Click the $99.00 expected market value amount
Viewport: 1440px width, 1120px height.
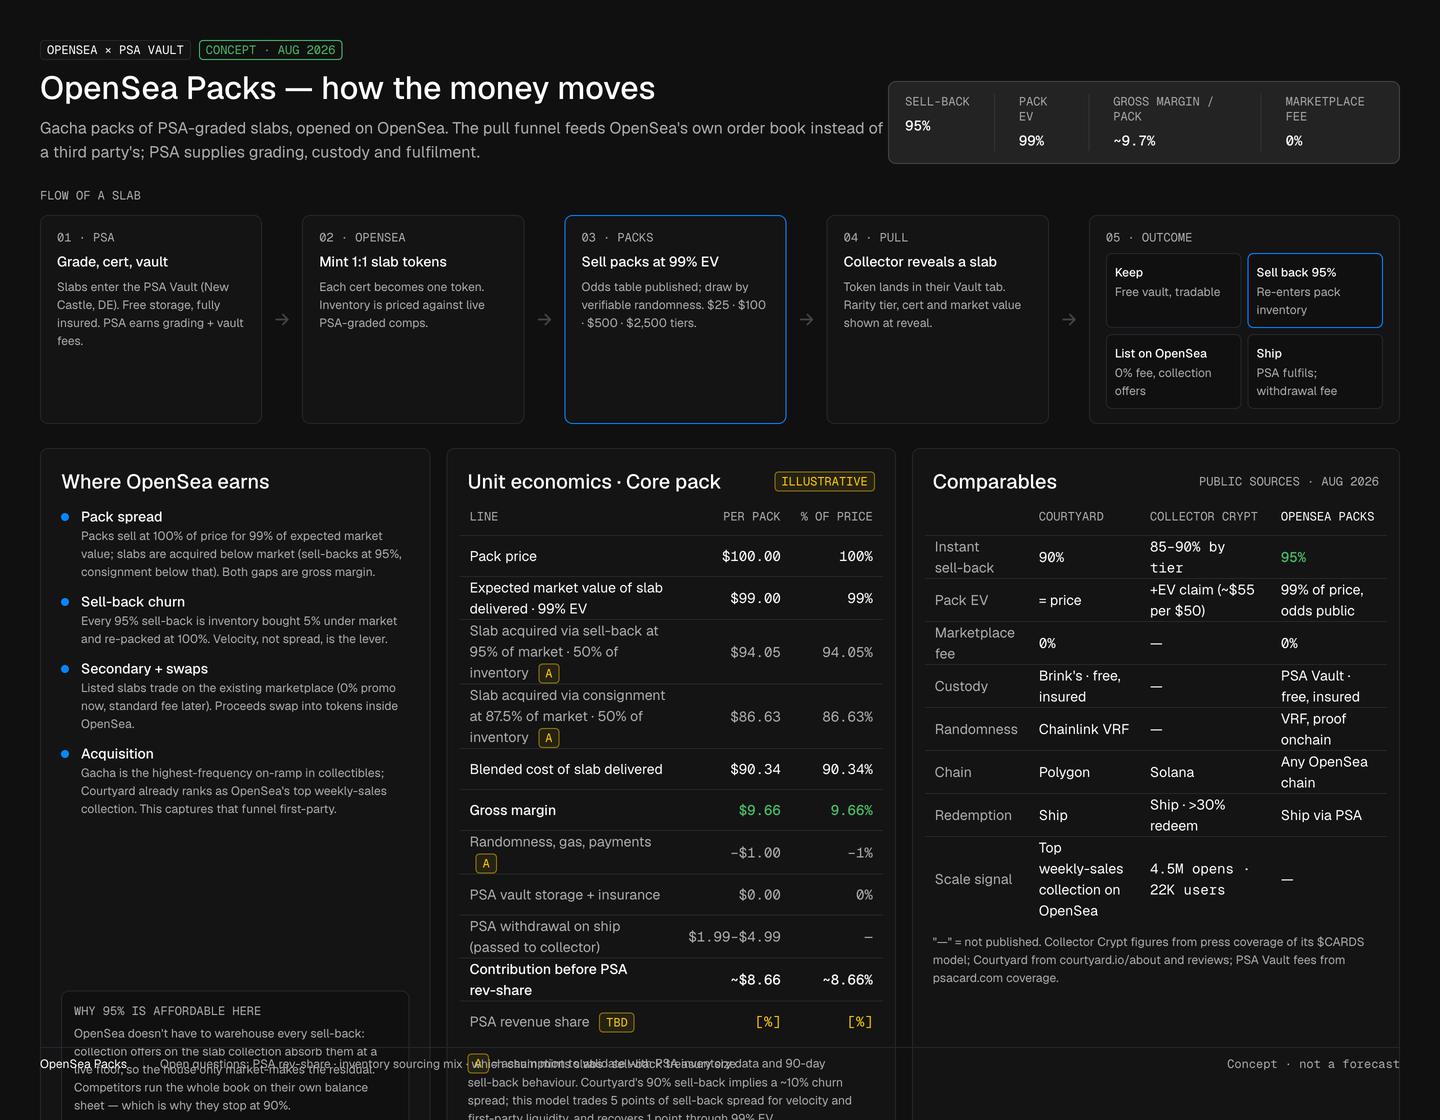point(755,599)
